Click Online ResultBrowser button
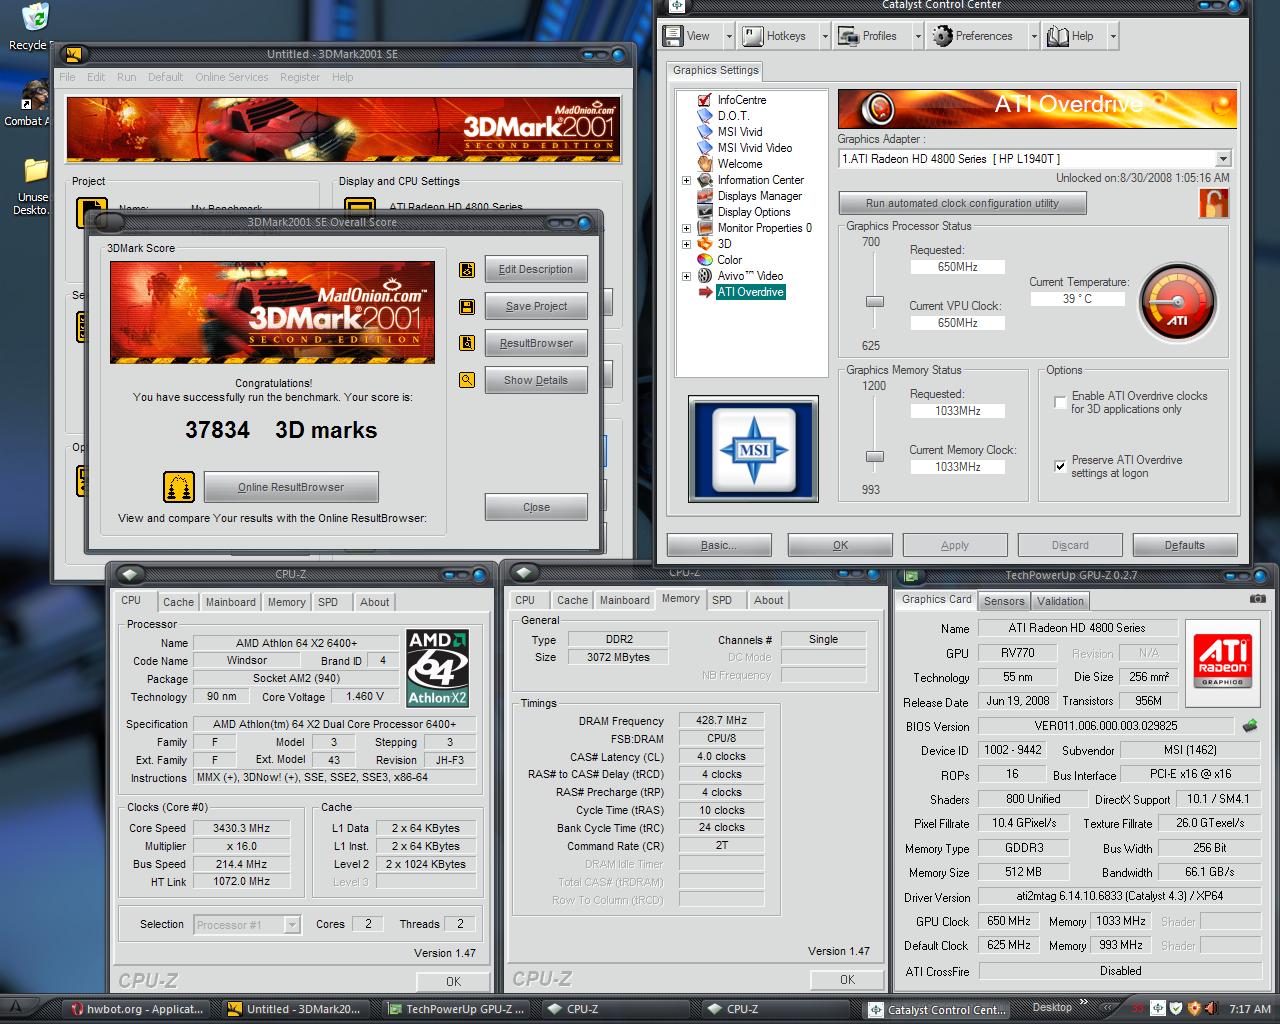The height and width of the screenshot is (1024, 1280). [x=291, y=487]
